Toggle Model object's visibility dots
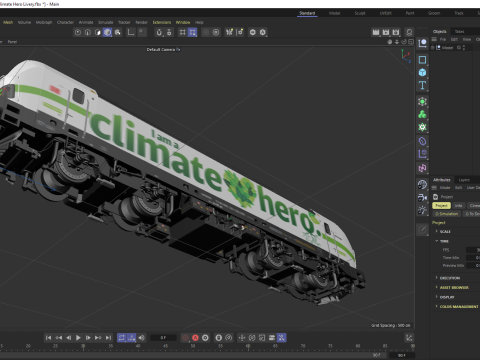 [x=464, y=48]
